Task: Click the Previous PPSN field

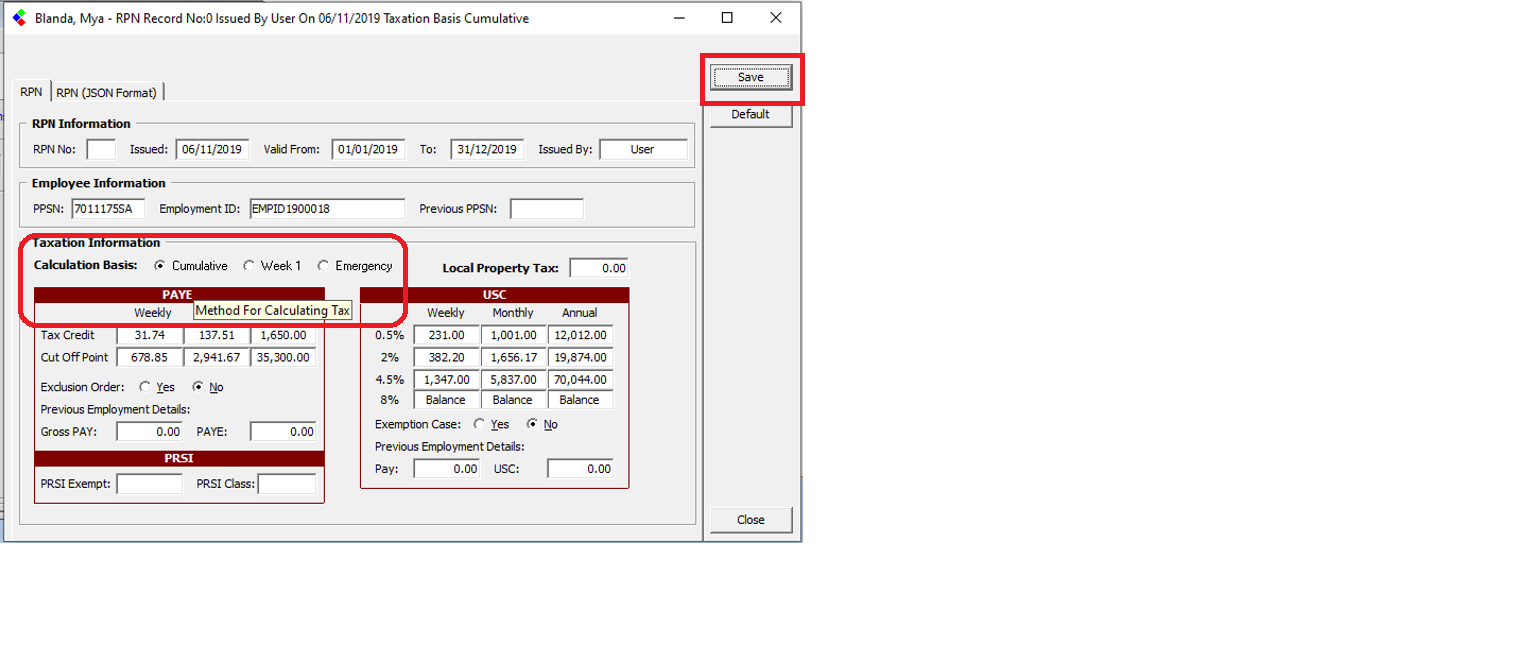Action: point(546,209)
